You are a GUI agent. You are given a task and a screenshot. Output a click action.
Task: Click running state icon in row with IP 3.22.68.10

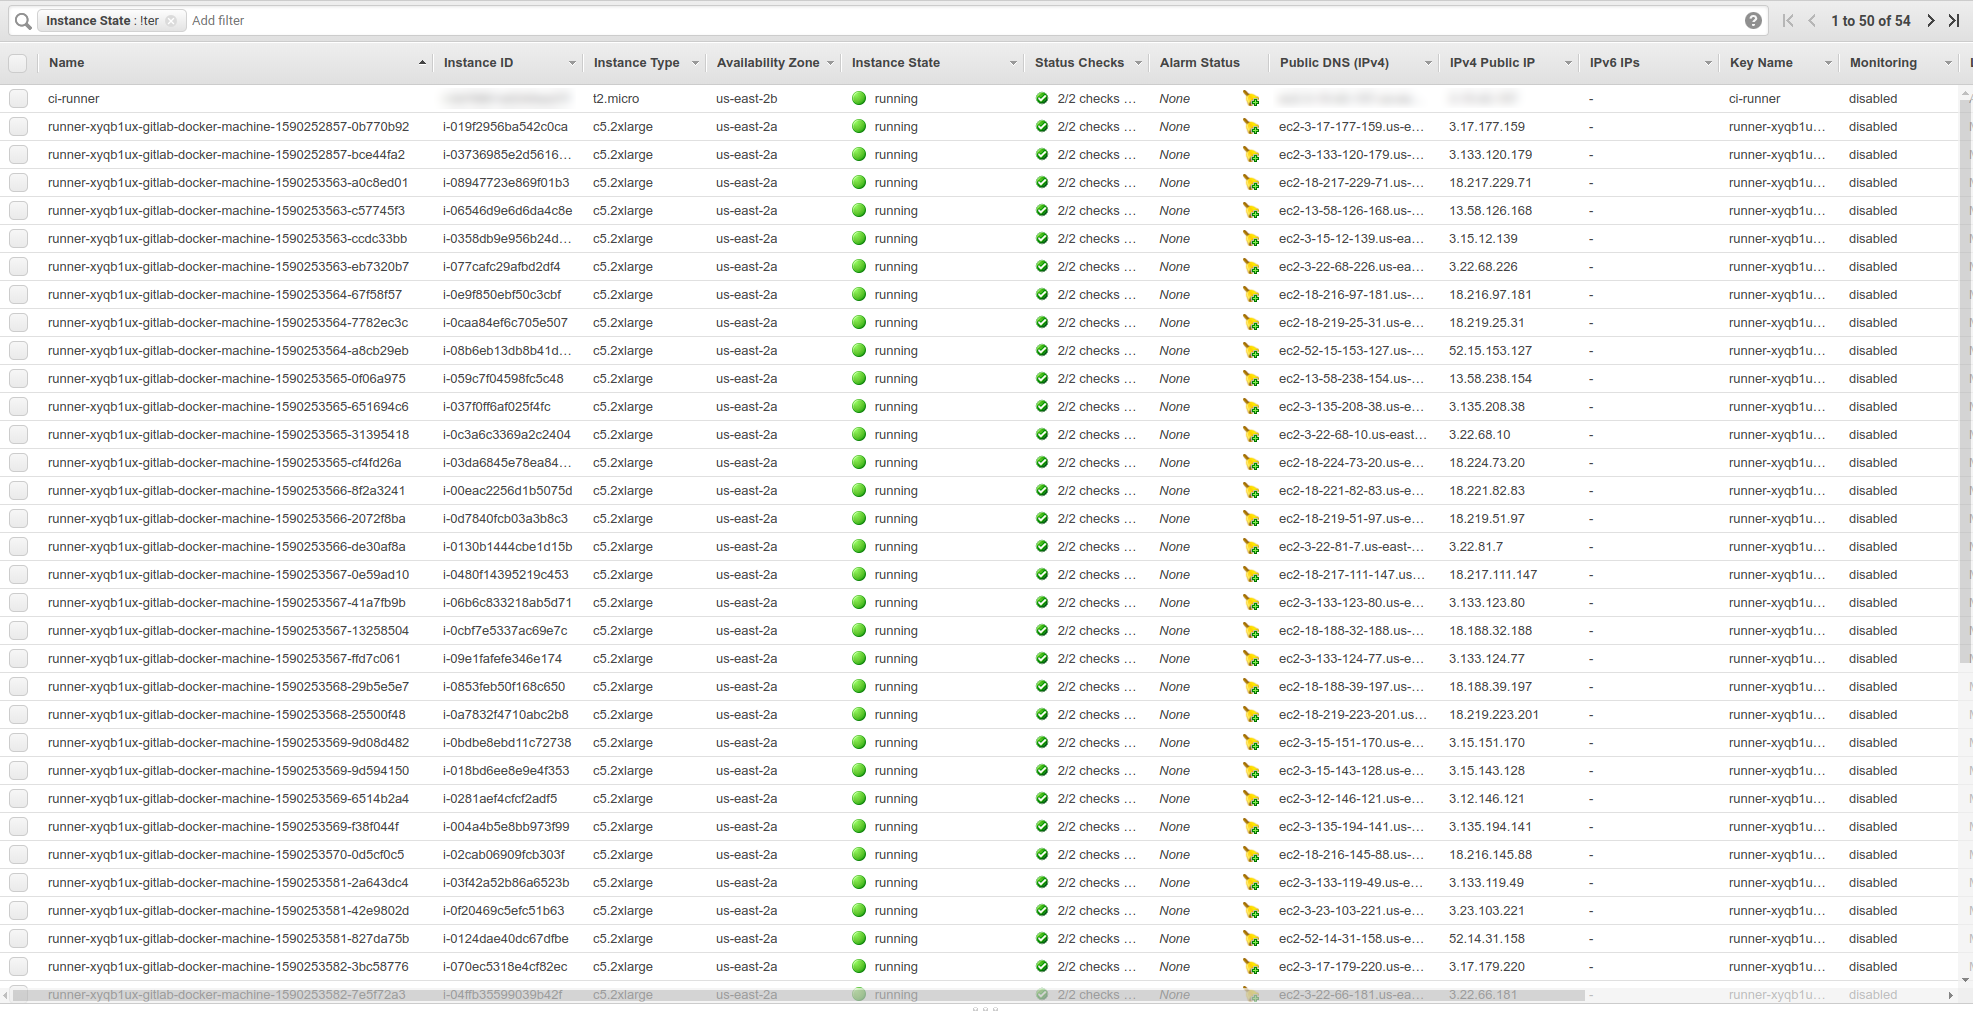point(859,434)
